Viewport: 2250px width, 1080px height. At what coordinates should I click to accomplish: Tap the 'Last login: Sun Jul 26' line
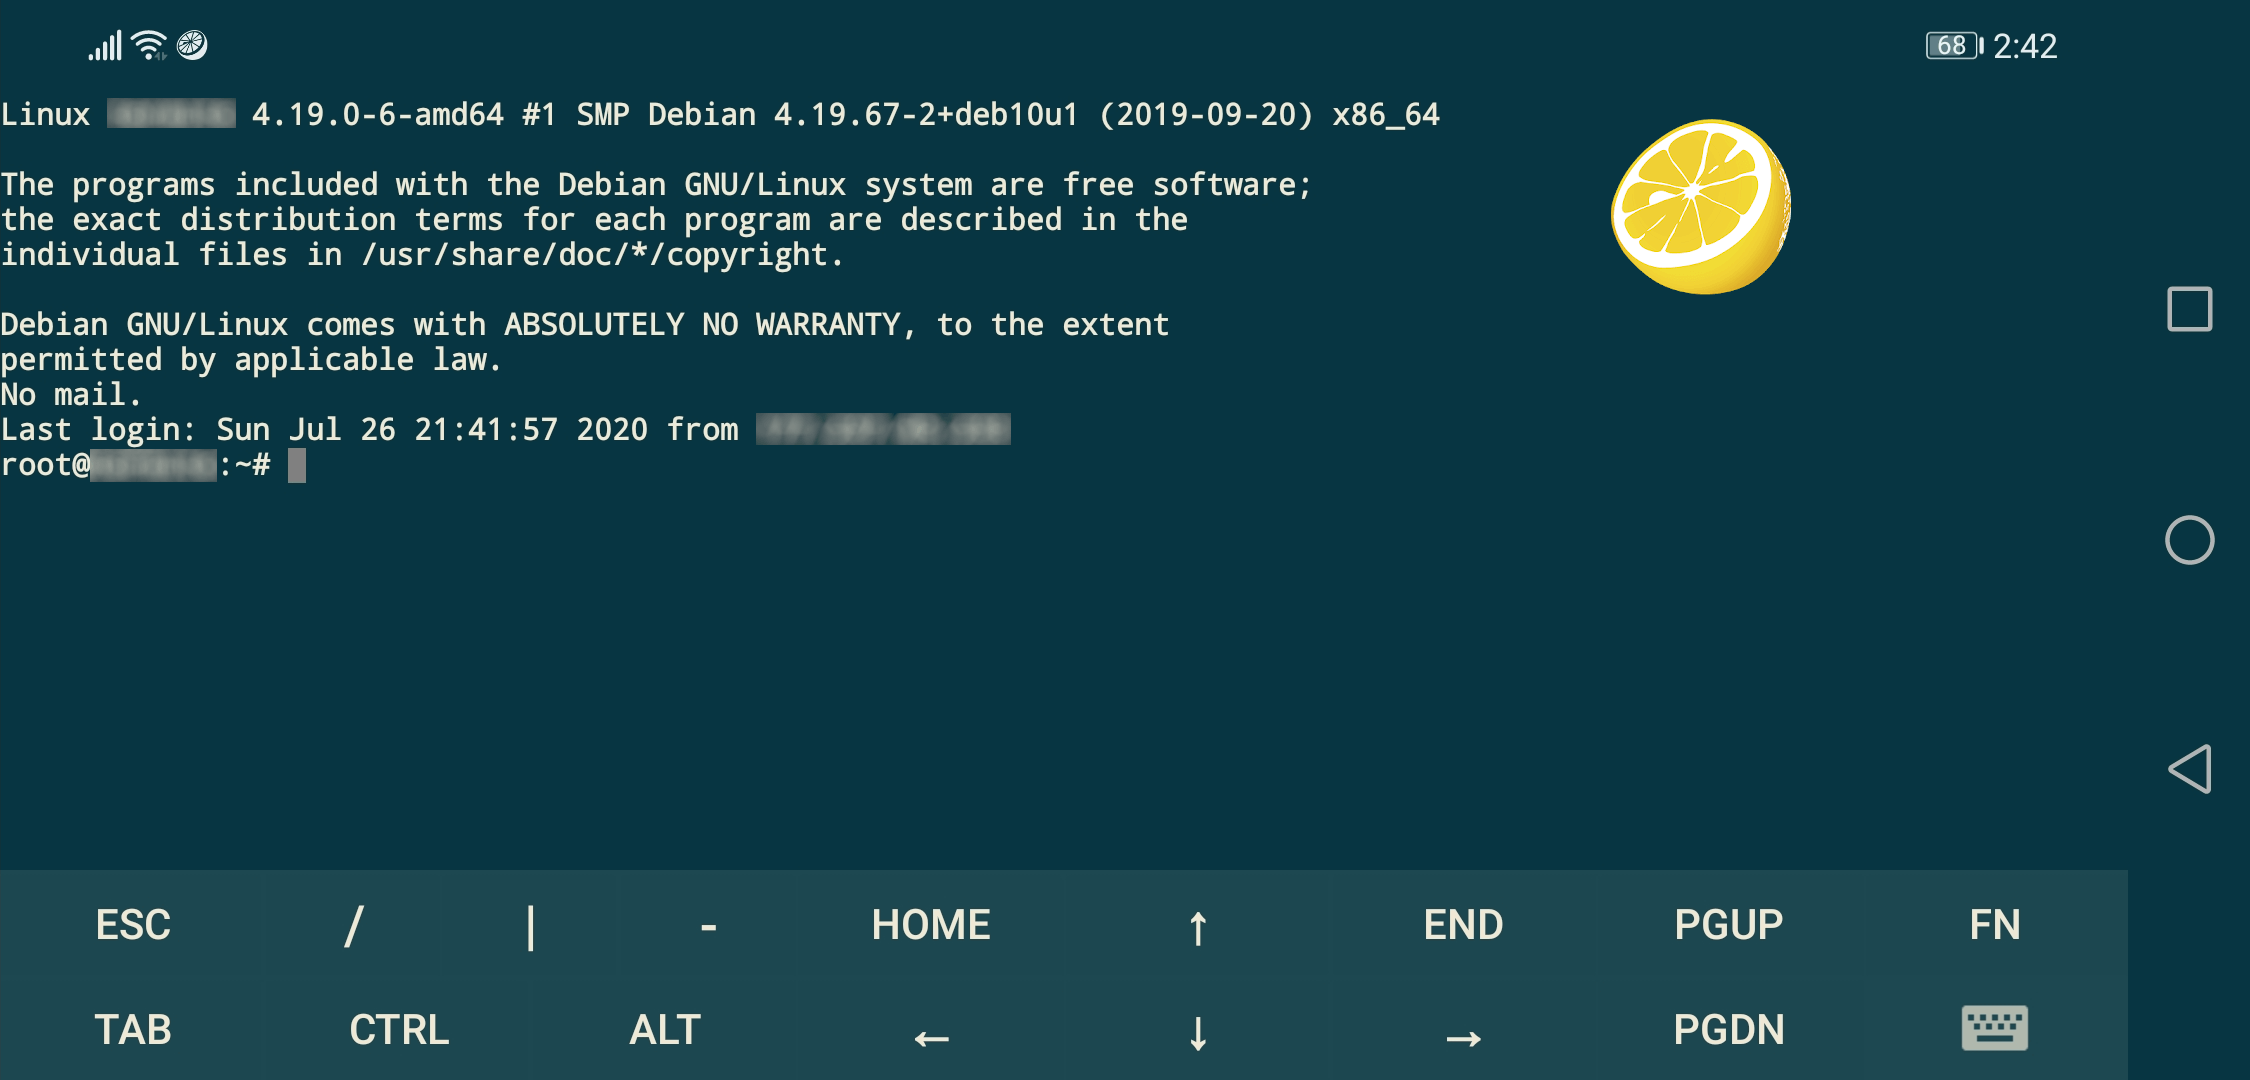(x=505, y=429)
